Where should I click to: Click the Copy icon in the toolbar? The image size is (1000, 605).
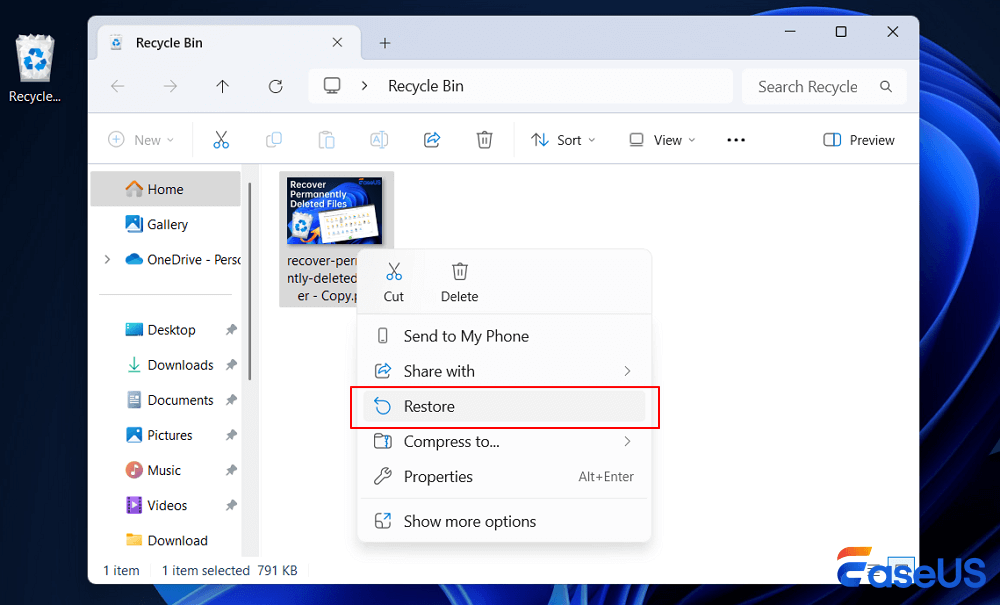[273, 139]
